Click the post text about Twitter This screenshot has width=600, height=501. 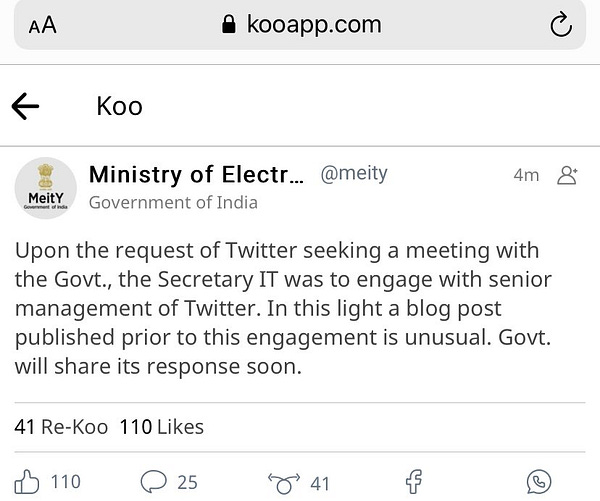[x=283, y=308]
